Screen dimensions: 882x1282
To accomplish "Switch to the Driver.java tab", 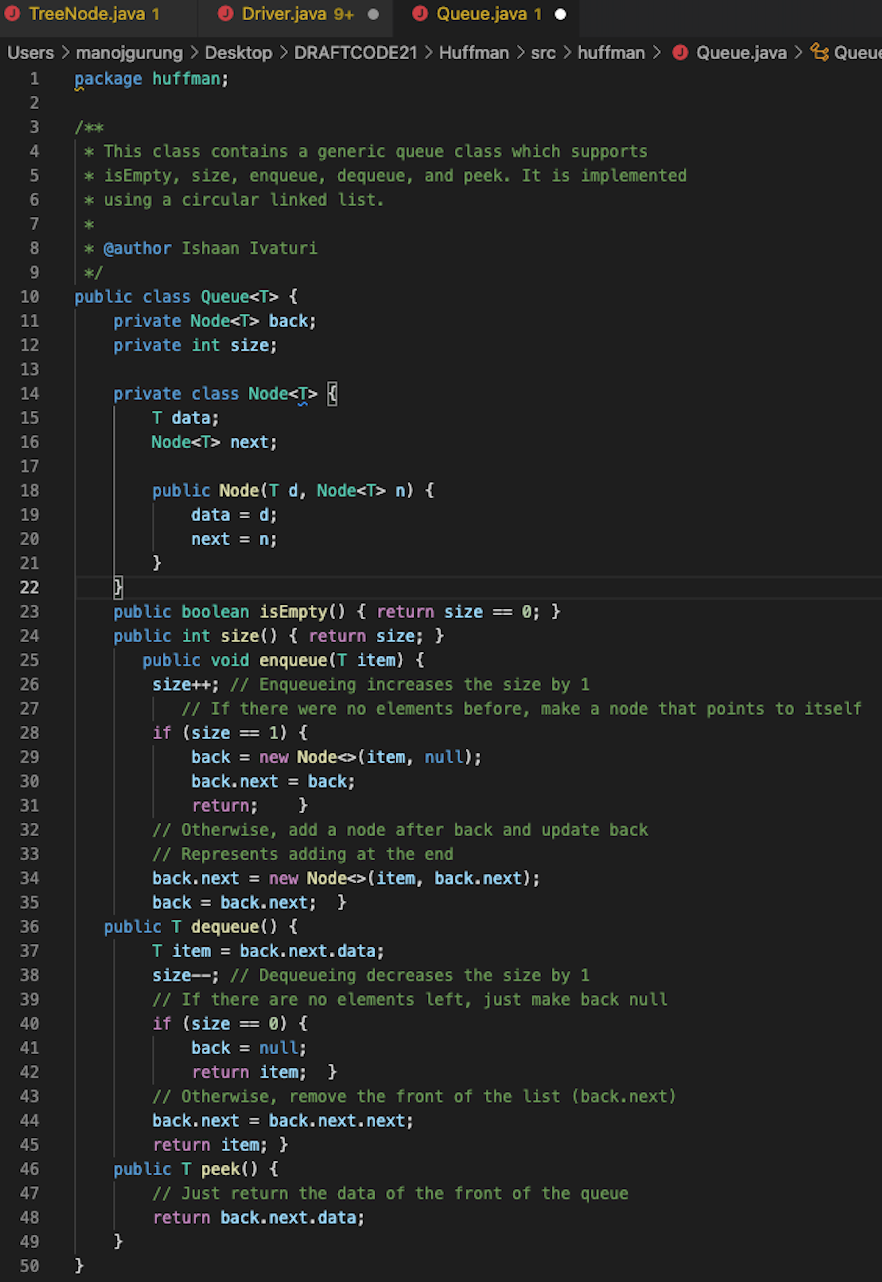I will pos(285,16).
